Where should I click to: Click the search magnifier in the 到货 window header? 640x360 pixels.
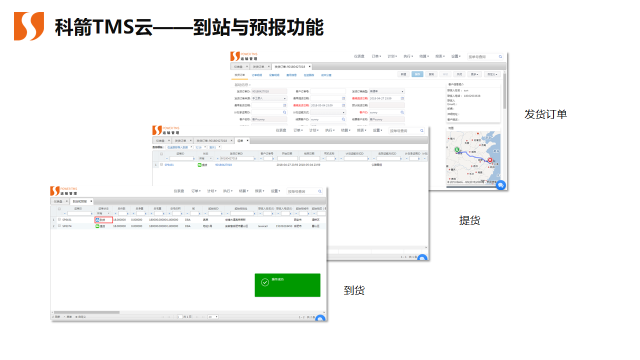coord(320,191)
